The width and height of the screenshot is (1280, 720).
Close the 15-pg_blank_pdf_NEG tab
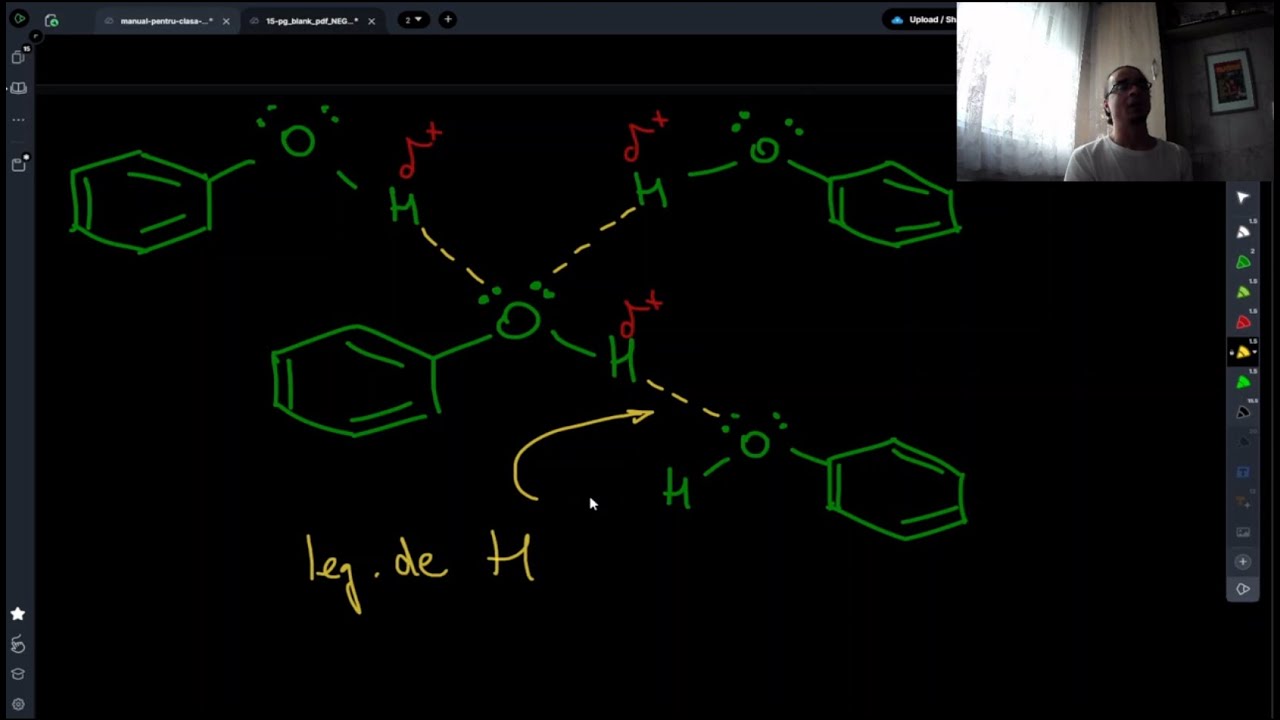coord(371,20)
